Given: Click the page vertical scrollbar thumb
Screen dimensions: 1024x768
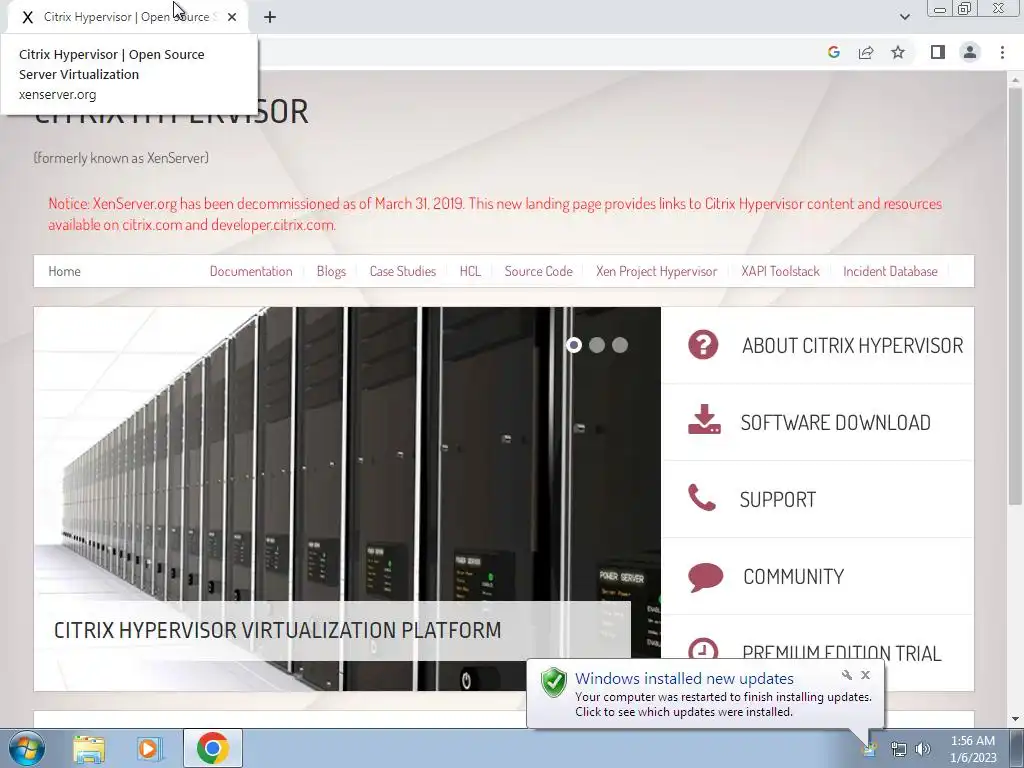Looking at the screenshot, I should (x=1014, y=294).
